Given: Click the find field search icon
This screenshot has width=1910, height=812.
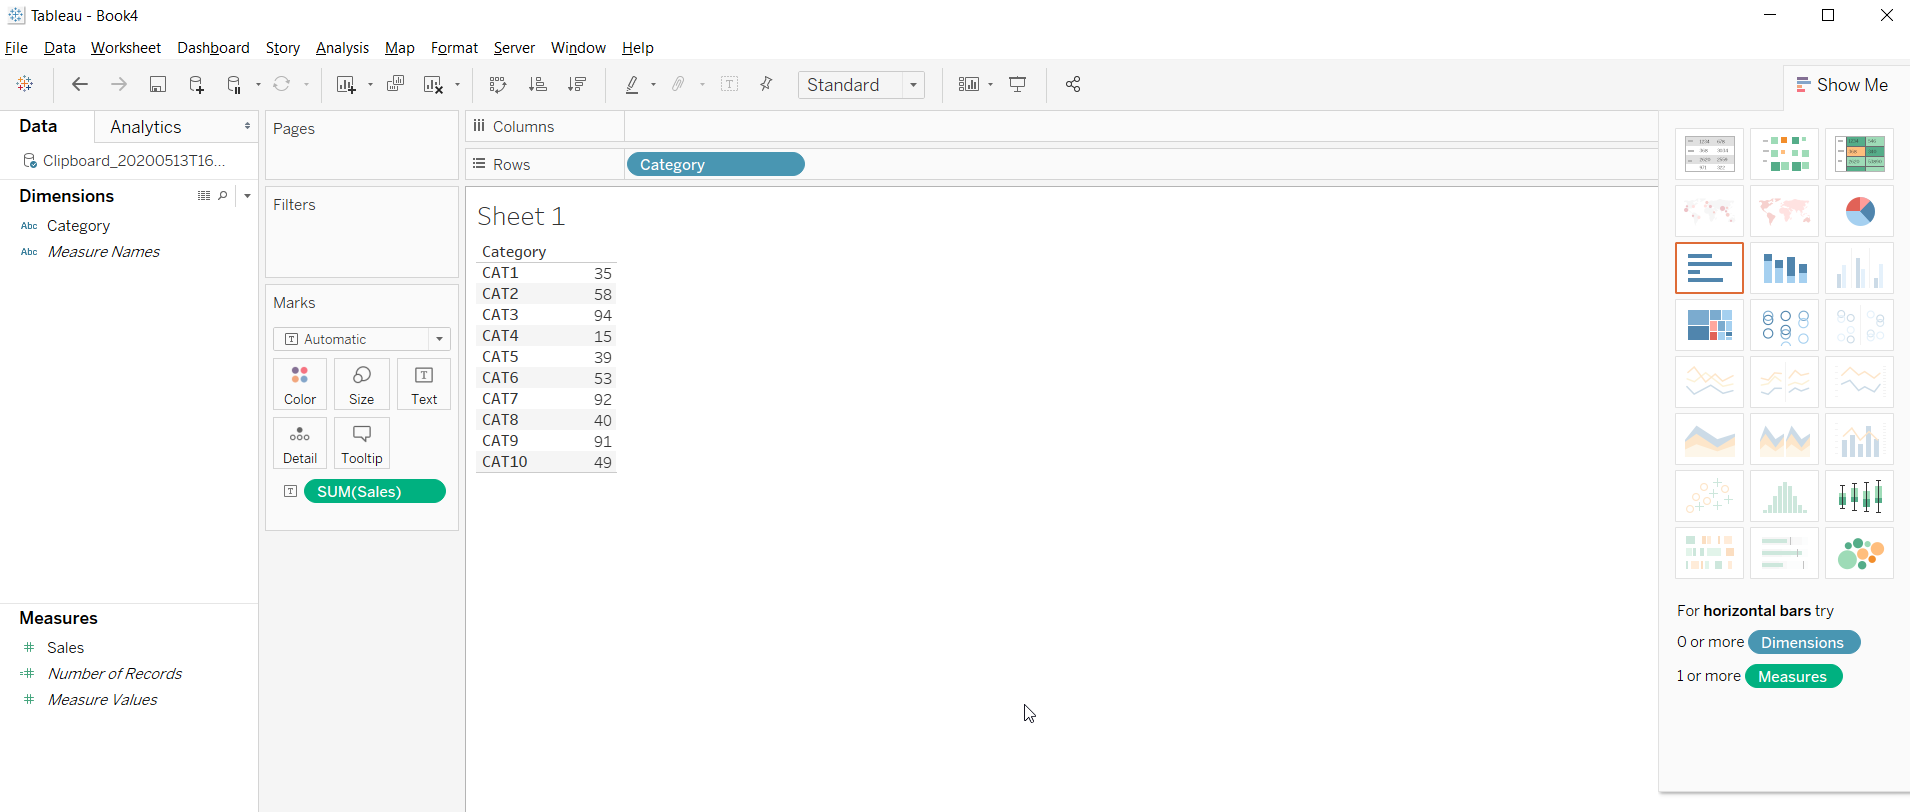Looking at the screenshot, I should click(x=223, y=196).
